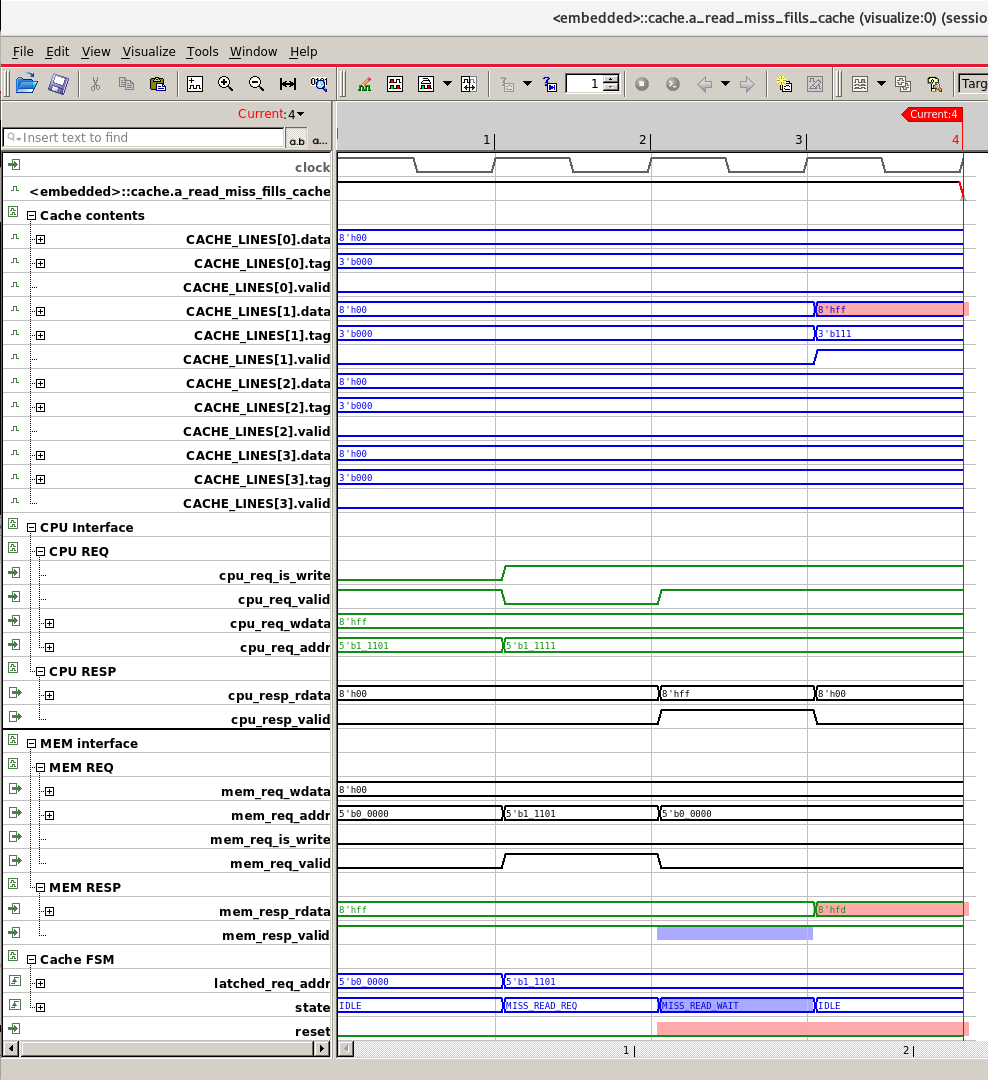Click the waveform snapshot icon beside paste
988x1080 pixels.
(x=195, y=84)
